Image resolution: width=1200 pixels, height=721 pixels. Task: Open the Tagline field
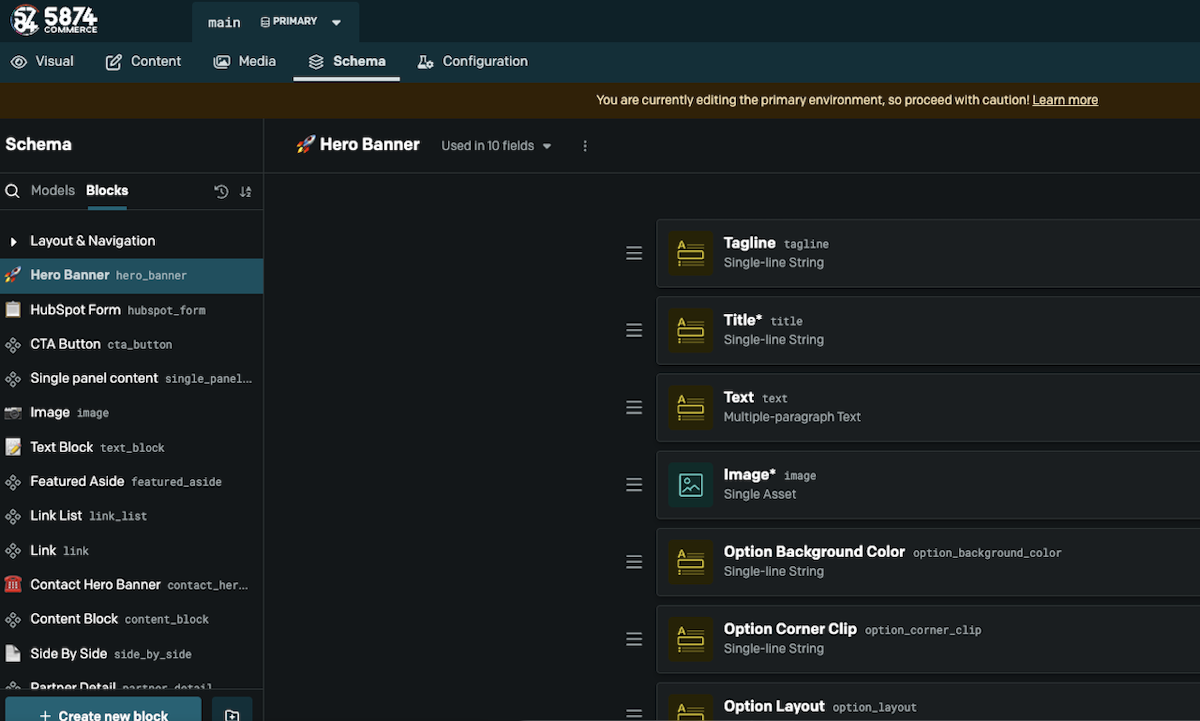(928, 254)
